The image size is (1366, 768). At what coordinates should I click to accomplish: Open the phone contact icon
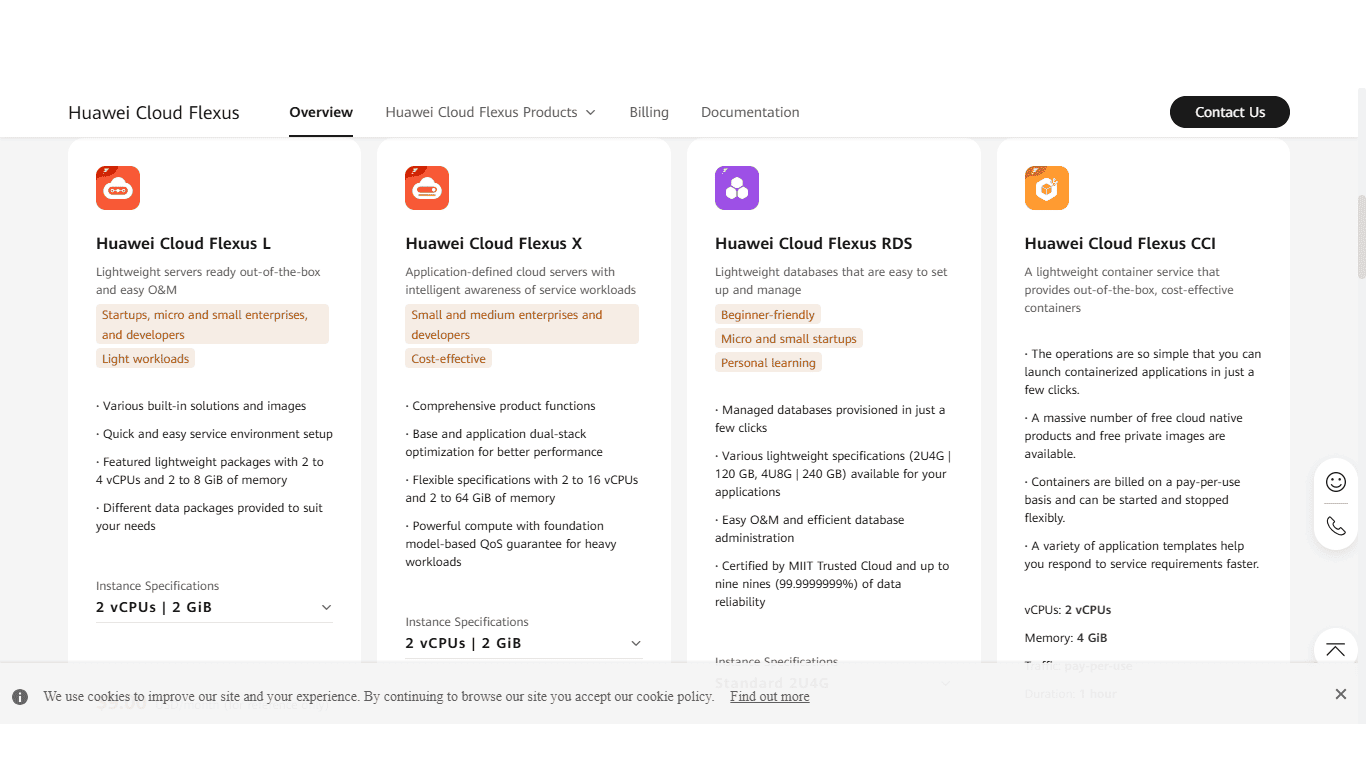pyautogui.click(x=1336, y=525)
